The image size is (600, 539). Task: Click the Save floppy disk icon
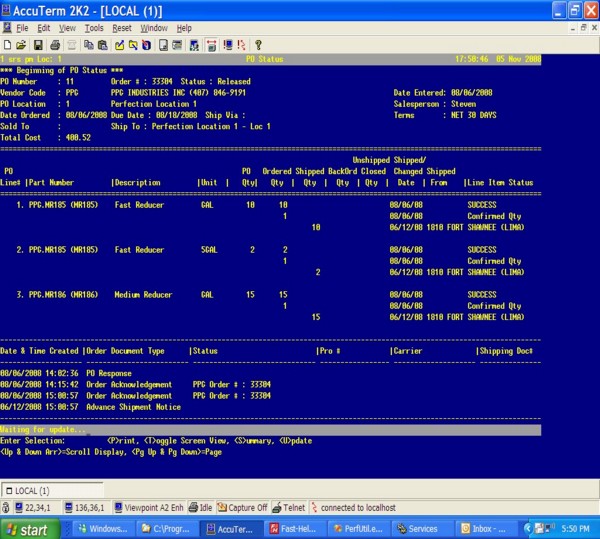coord(38,45)
